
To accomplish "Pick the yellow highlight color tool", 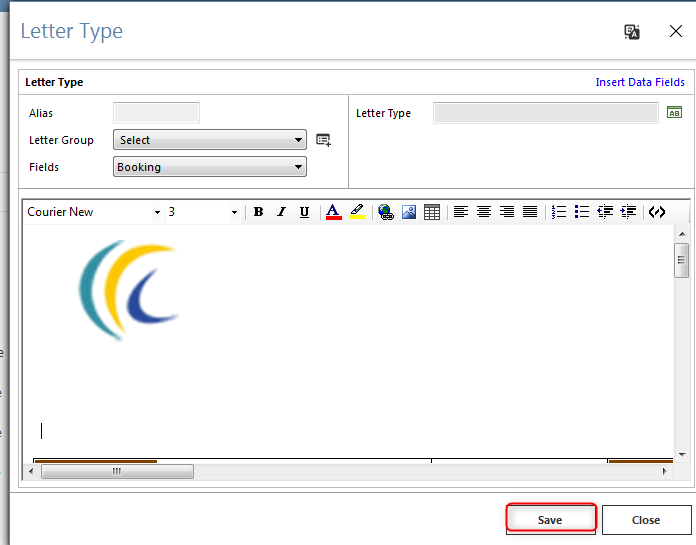I will (357, 212).
